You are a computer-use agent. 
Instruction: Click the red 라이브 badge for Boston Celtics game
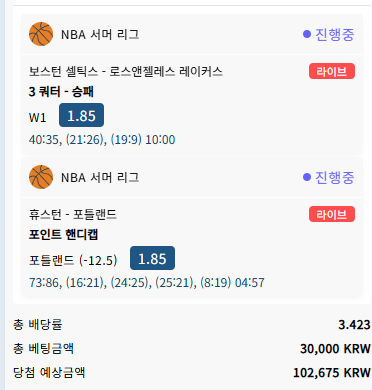point(332,71)
